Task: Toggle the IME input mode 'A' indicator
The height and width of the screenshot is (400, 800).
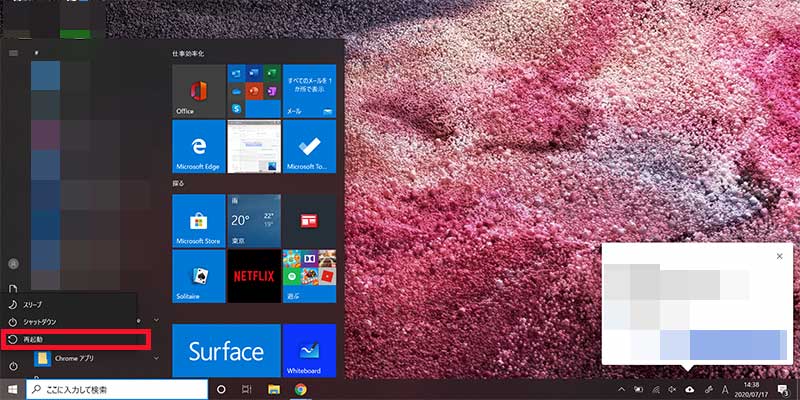Action: click(x=725, y=389)
